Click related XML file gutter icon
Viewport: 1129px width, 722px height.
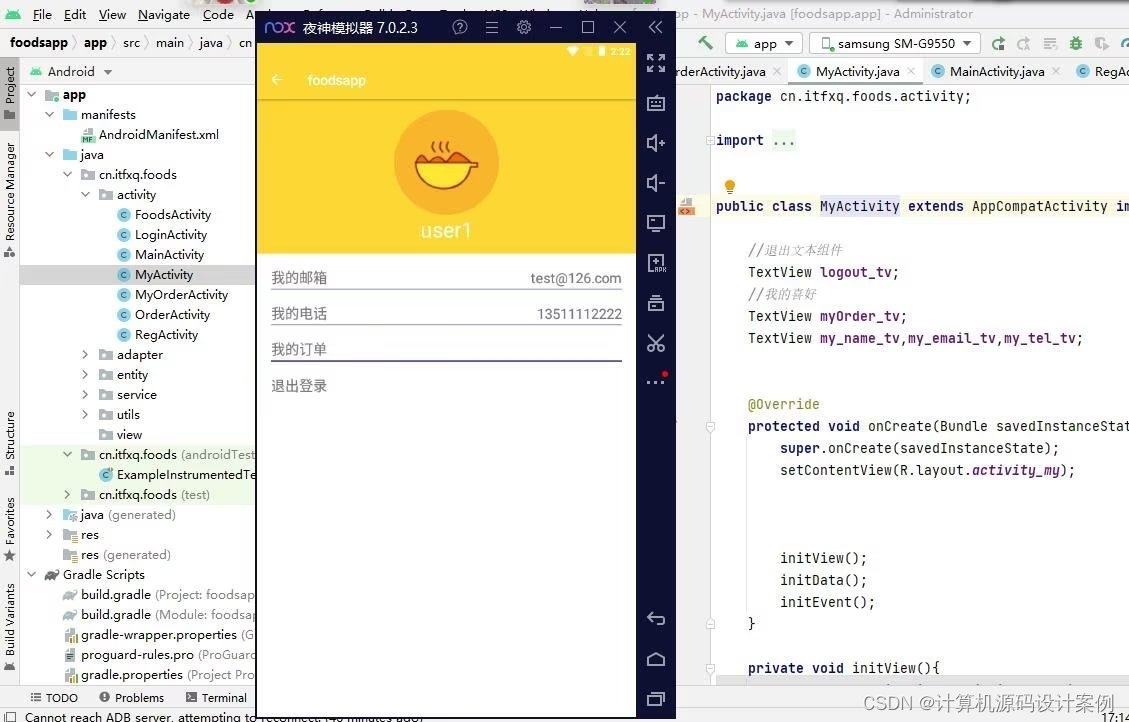(x=686, y=207)
